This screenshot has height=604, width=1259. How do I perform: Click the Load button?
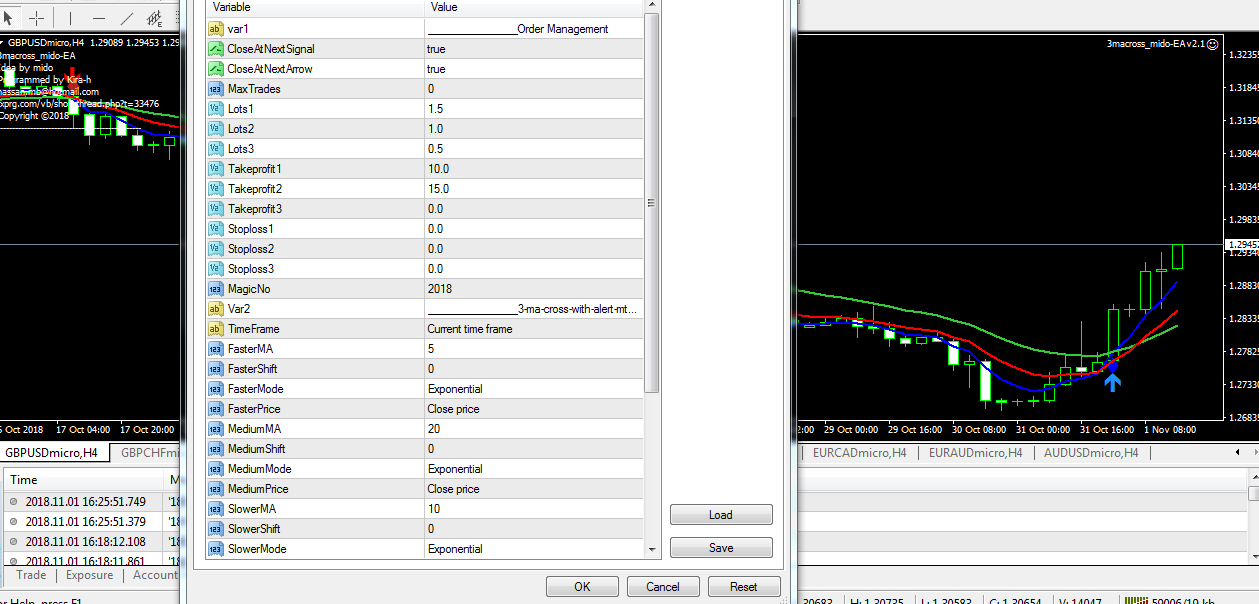[720, 515]
